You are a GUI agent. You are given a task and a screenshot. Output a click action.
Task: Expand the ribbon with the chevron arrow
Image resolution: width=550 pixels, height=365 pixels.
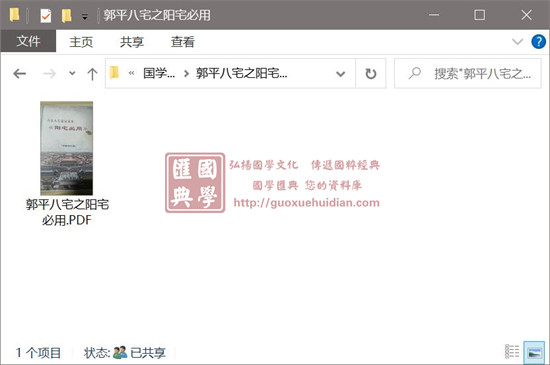pyautogui.click(x=517, y=42)
